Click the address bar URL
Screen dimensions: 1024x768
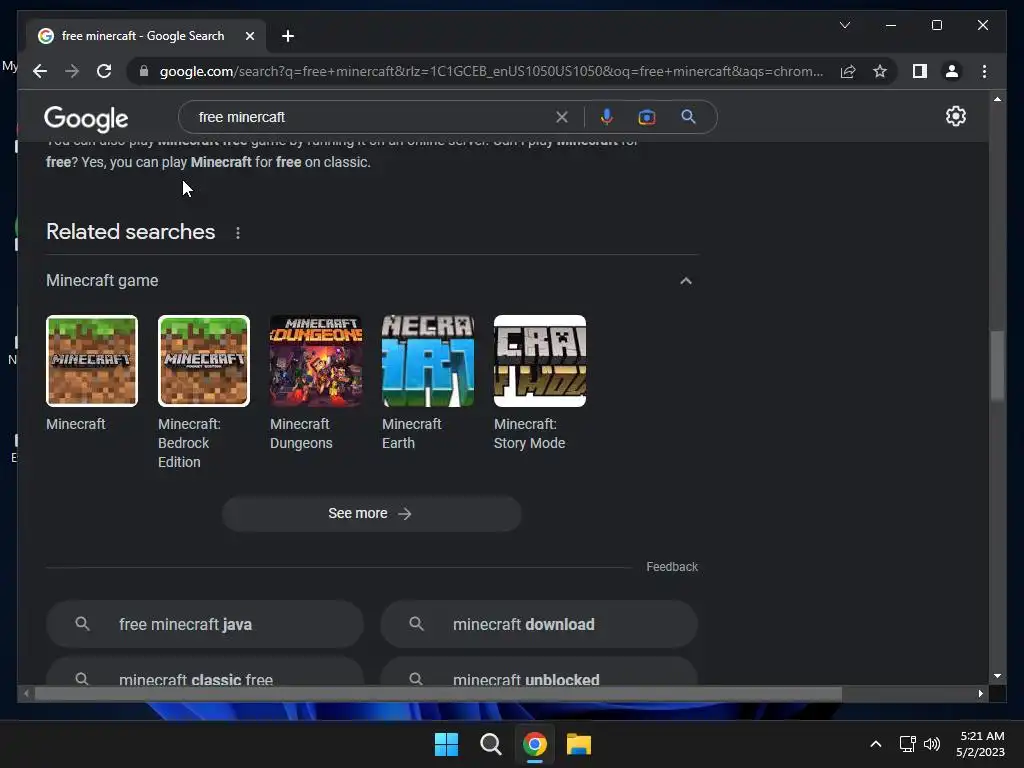[x=491, y=71]
